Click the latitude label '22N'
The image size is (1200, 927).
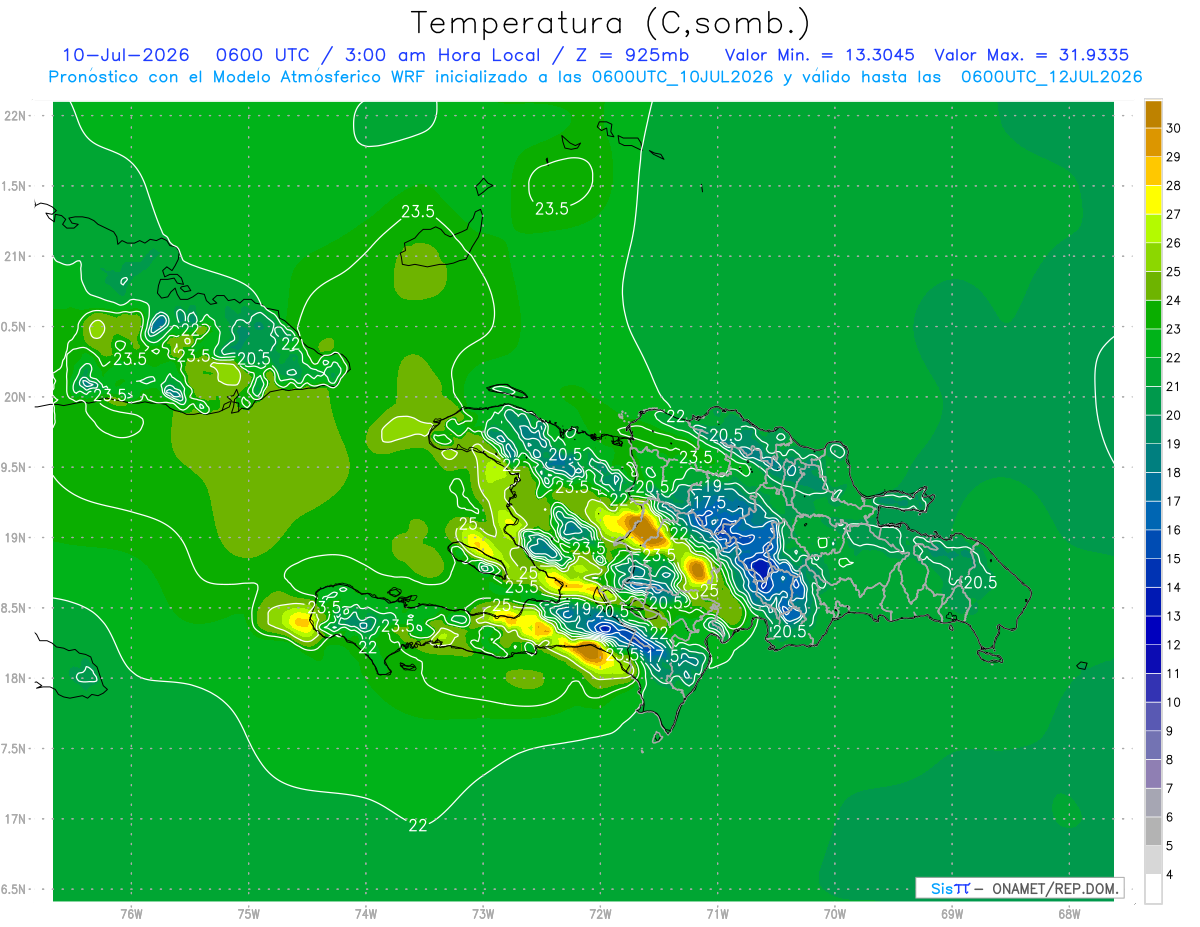tap(17, 115)
